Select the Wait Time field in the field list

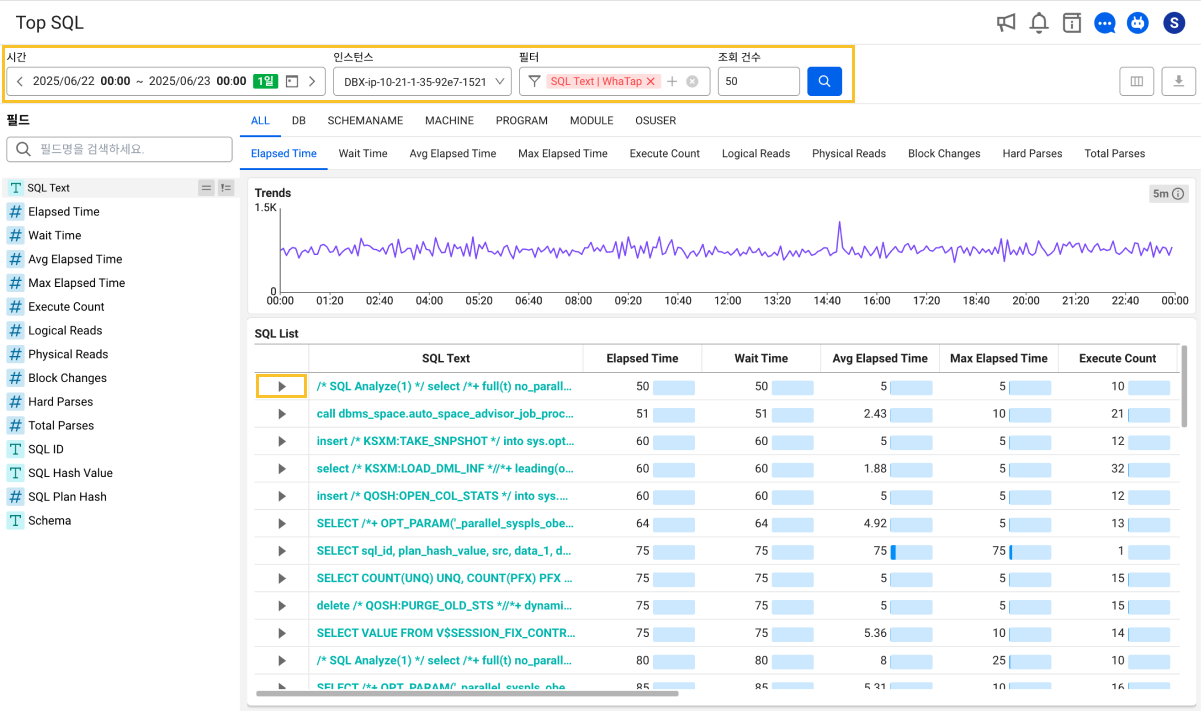click(55, 235)
